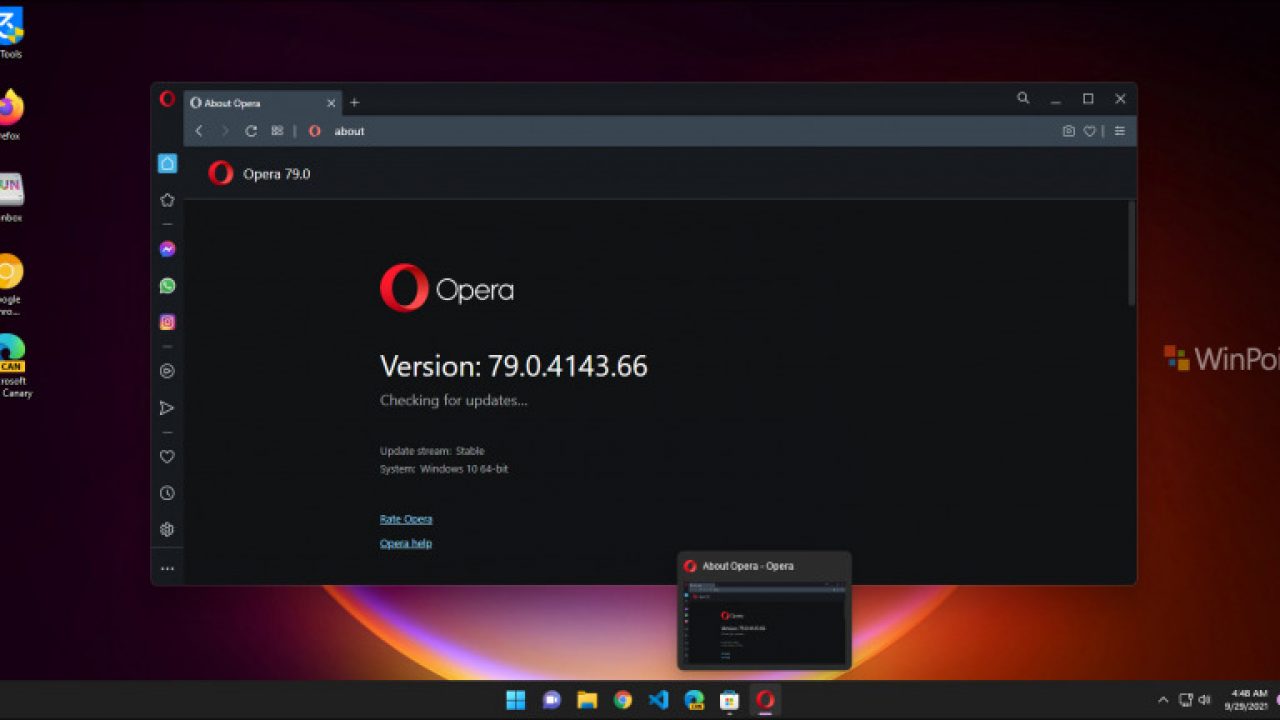Open a new tab with plus button
Image resolution: width=1280 pixels, height=720 pixels.
[354, 102]
